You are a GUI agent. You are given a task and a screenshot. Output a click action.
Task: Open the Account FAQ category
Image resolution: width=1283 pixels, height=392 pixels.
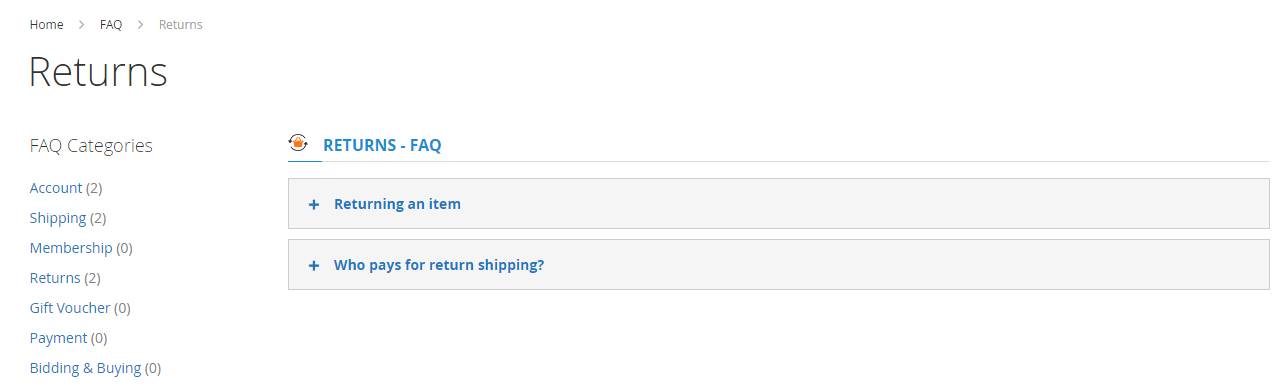click(x=56, y=188)
